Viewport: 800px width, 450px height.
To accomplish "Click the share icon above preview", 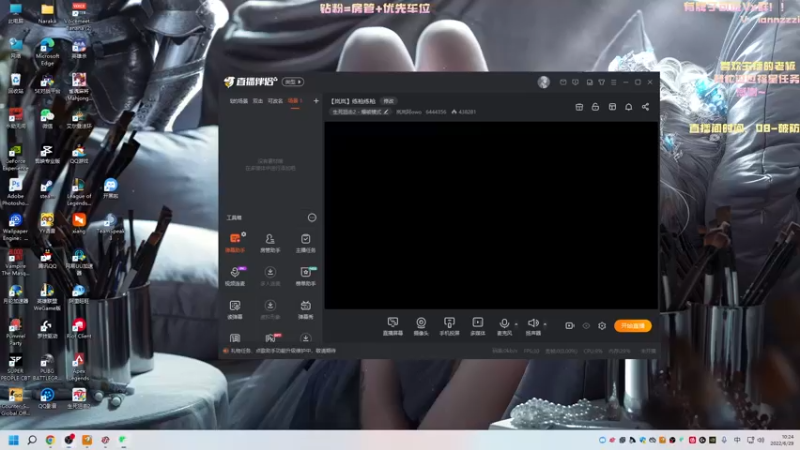I will pyautogui.click(x=645, y=107).
